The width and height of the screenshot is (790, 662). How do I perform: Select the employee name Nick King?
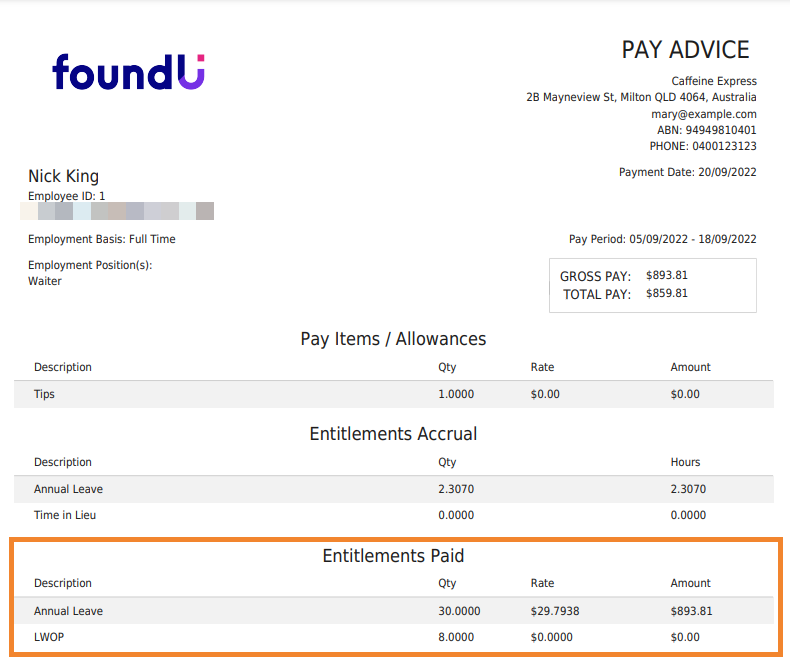63,177
